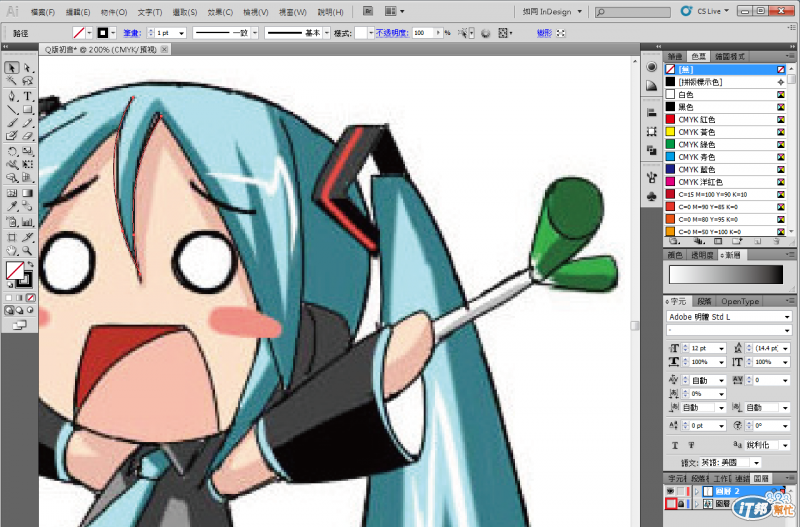
Task: Select the Line Segment tool
Action: 12,109
